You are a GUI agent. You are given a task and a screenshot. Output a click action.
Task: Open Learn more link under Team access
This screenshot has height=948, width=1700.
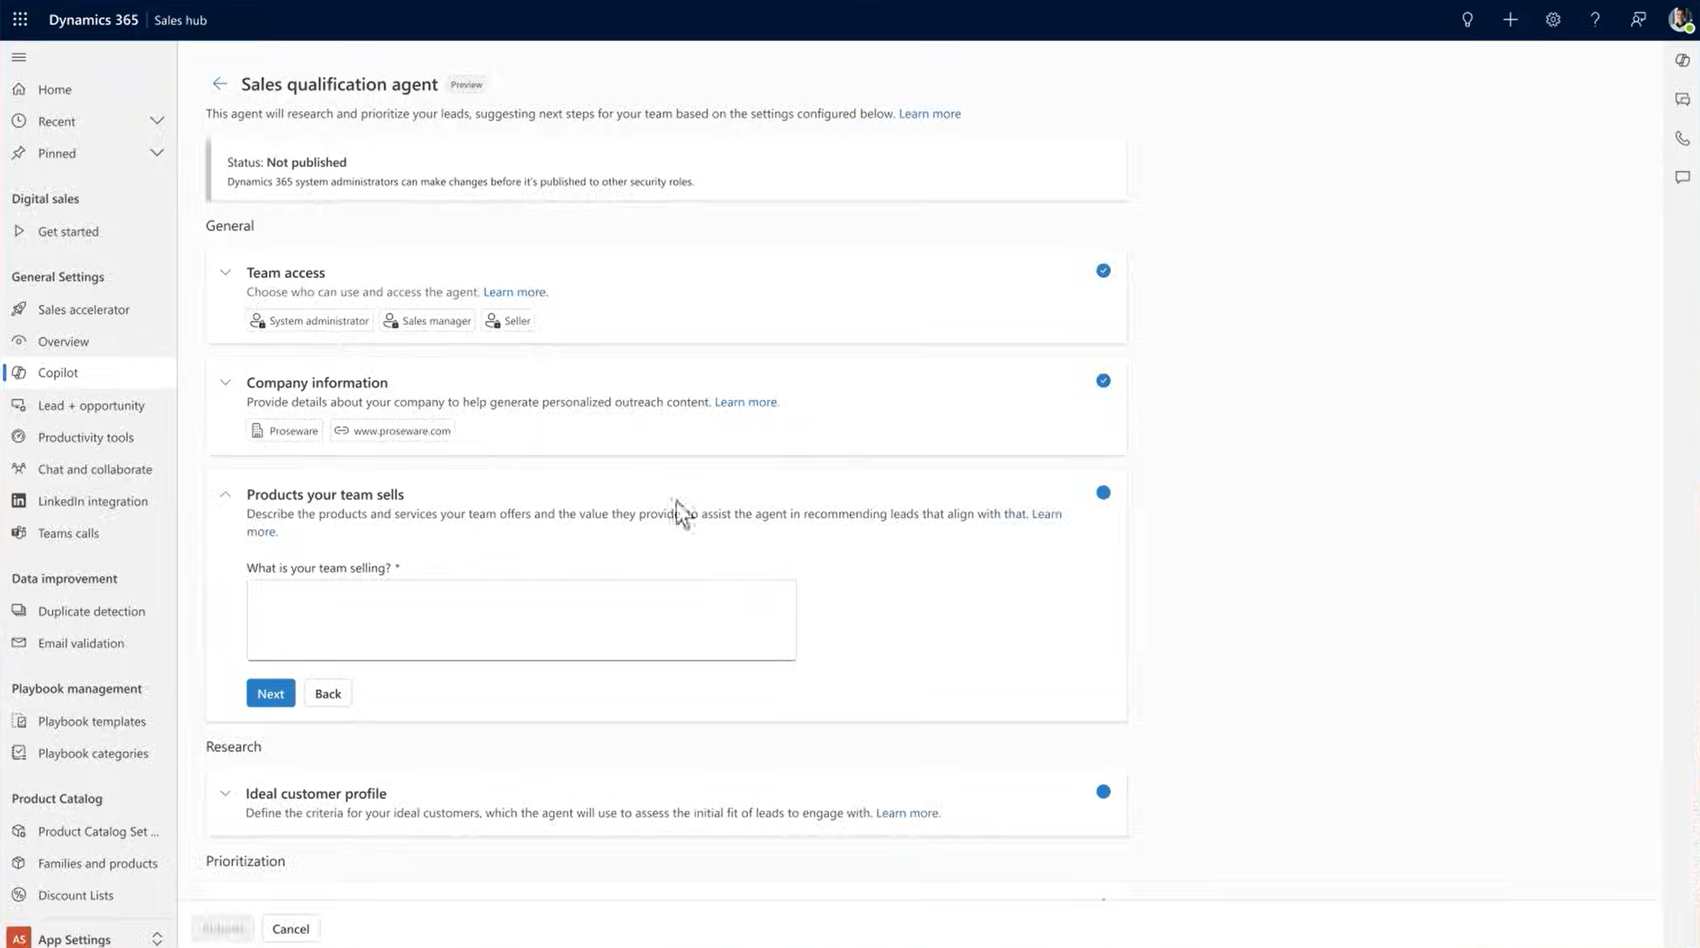[515, 292]
